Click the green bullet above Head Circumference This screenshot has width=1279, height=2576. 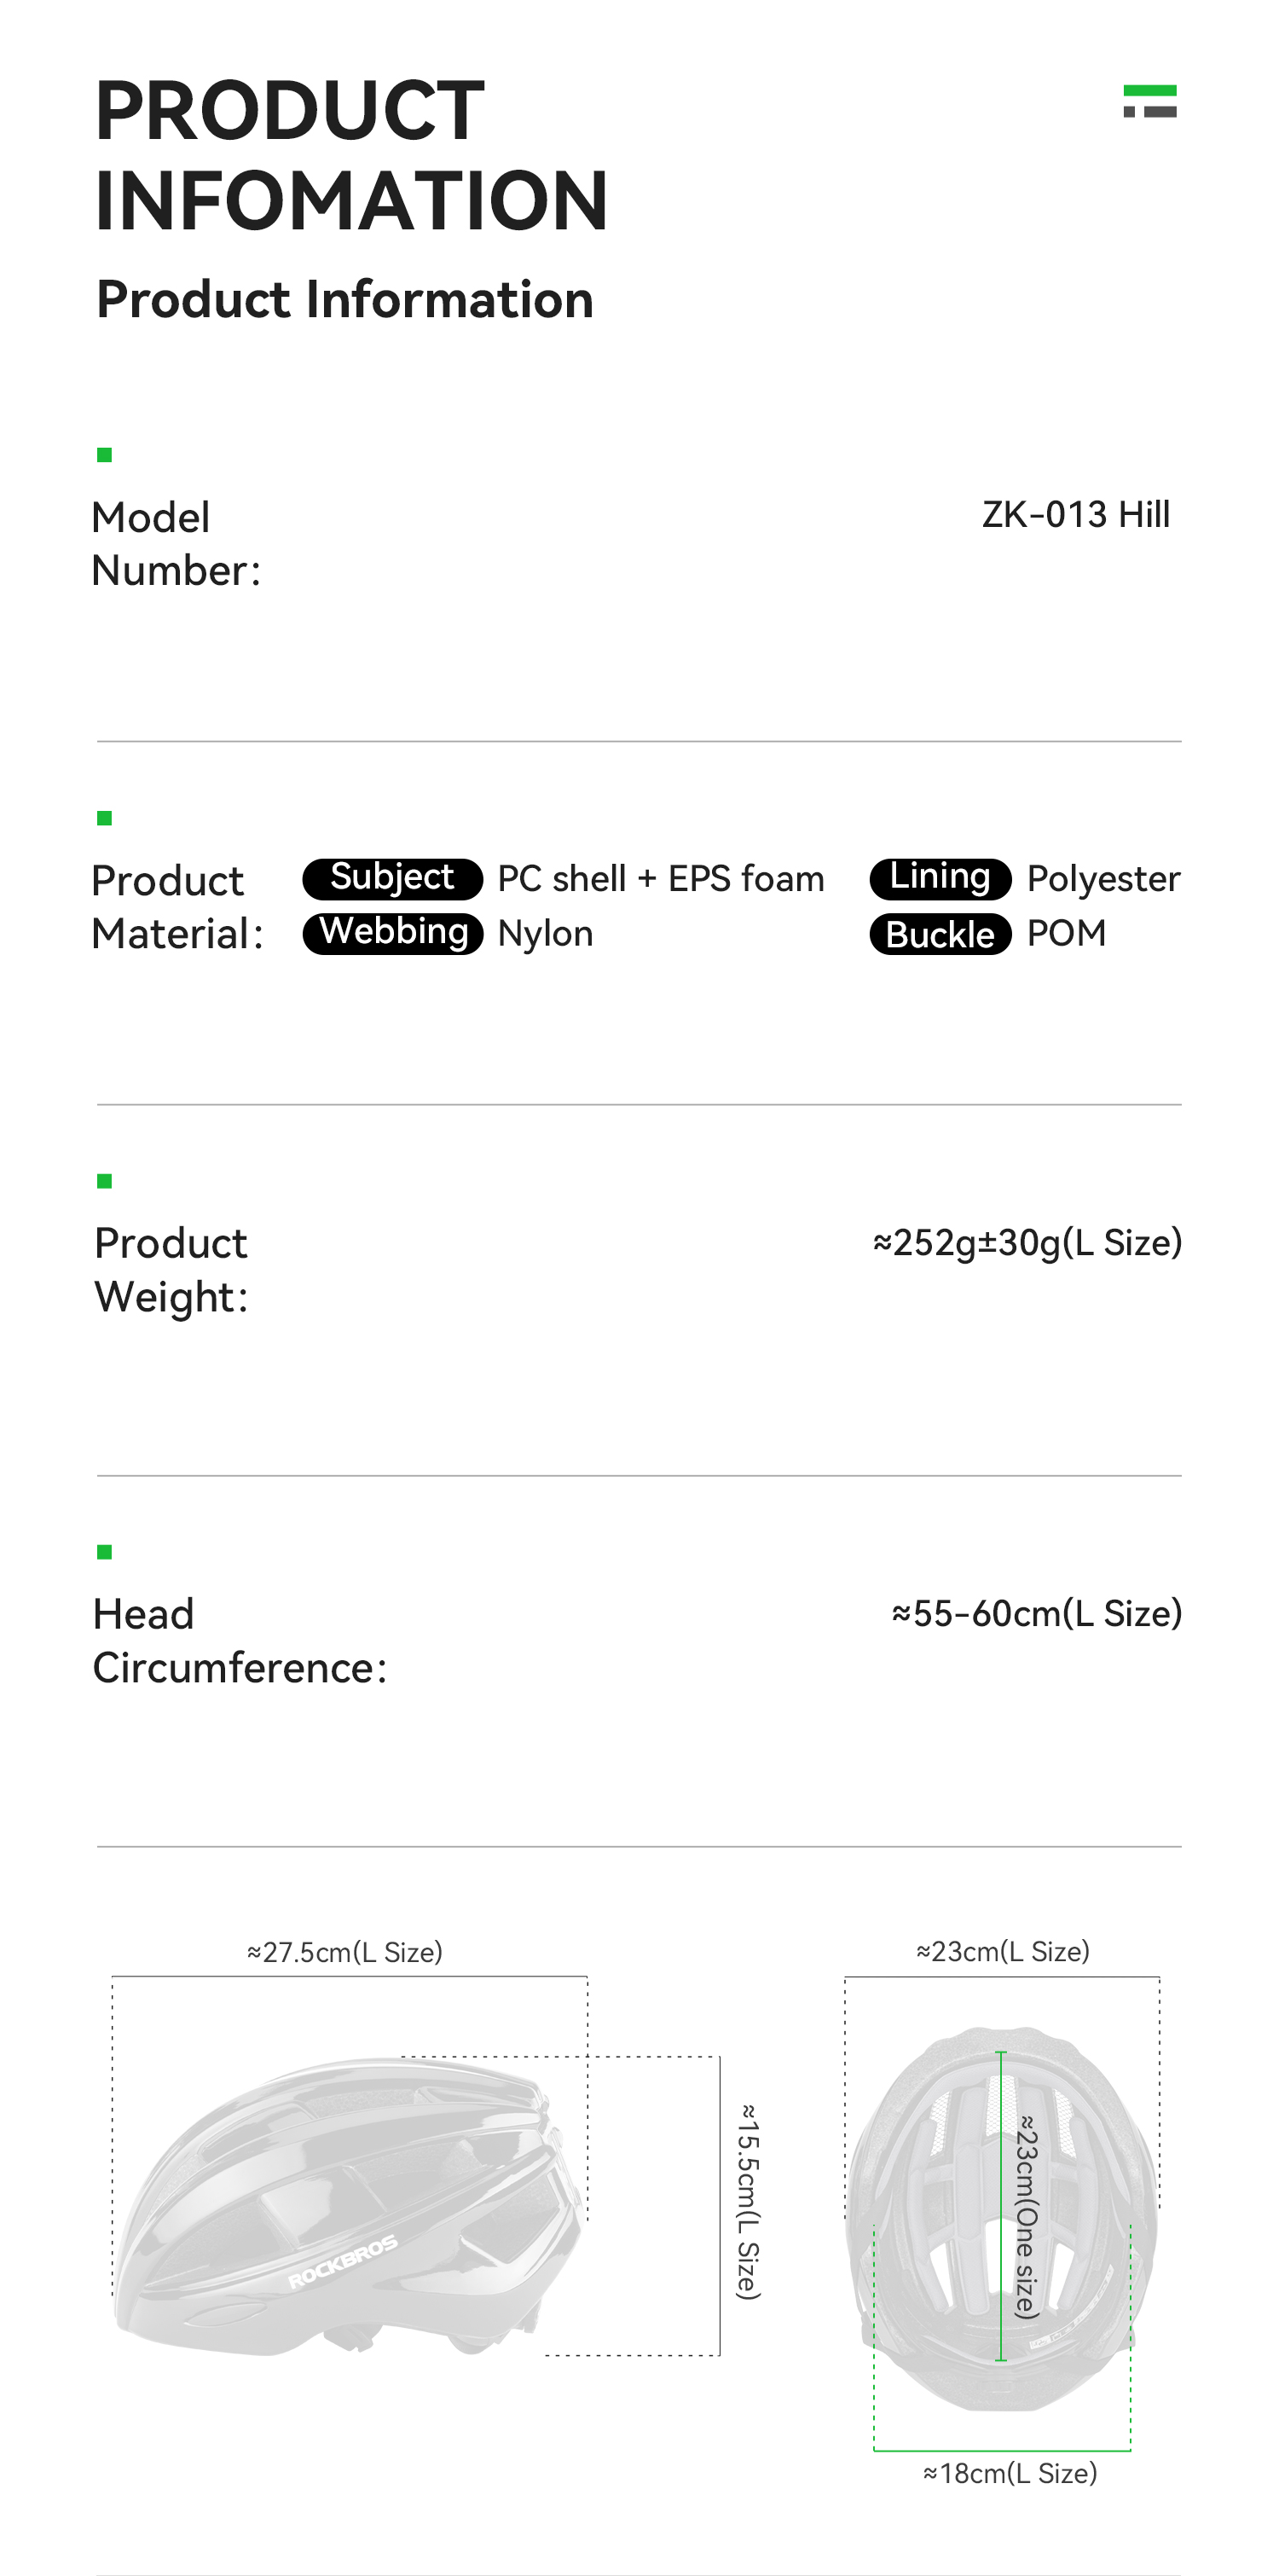coord(104,1552)
